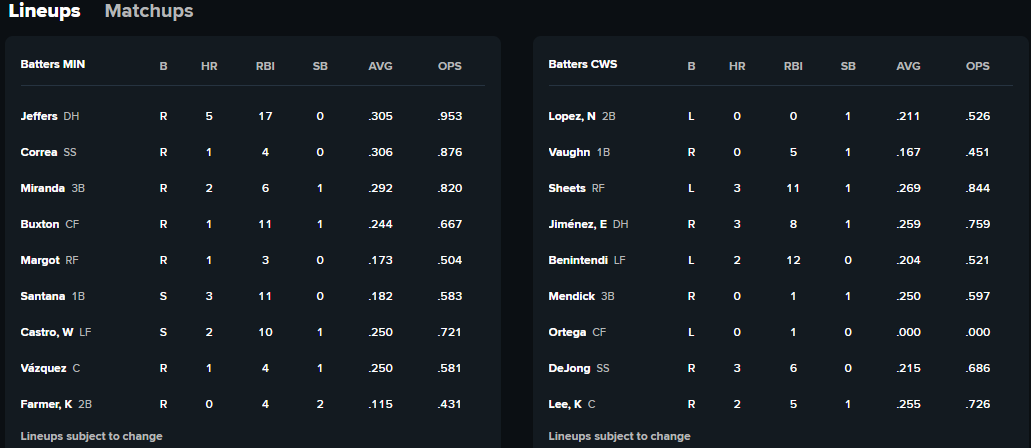View Miranda's player page
Screen dimensions: 1031x448
tap(42, 188)
